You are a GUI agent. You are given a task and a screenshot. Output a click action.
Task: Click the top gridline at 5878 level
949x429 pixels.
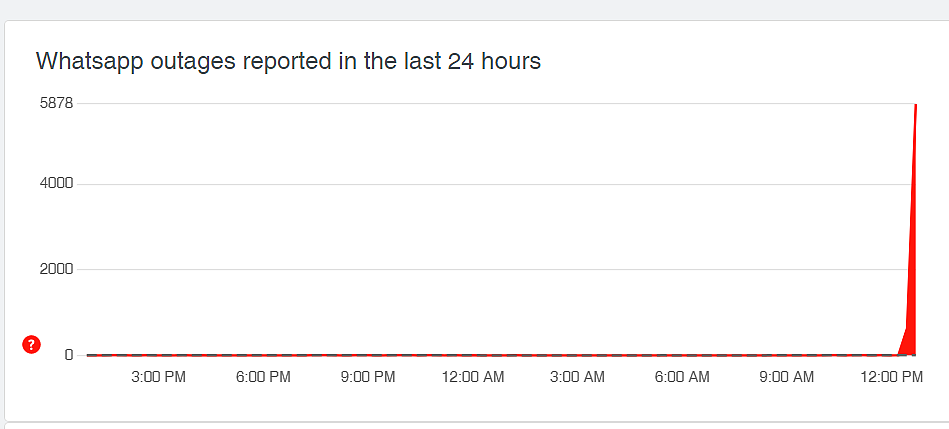(x=496, y=103)
